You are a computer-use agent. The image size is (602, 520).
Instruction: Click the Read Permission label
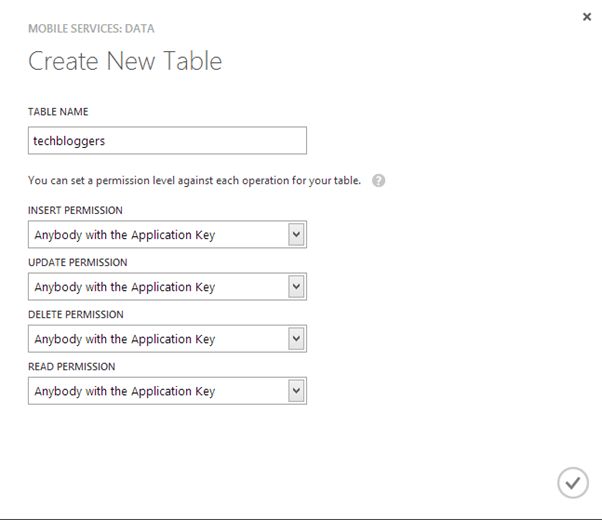71,367
